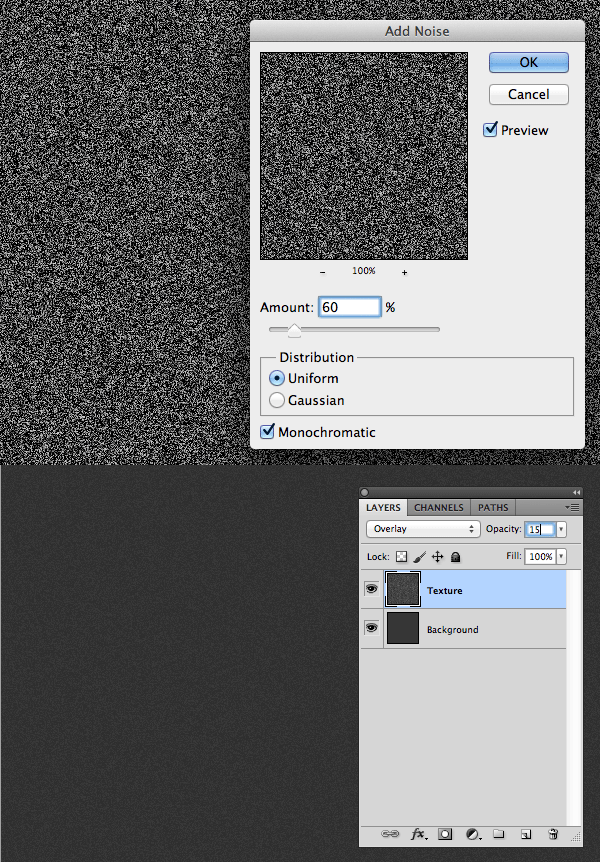Uncheck the Monochromatic option

(x=267, y=432)
